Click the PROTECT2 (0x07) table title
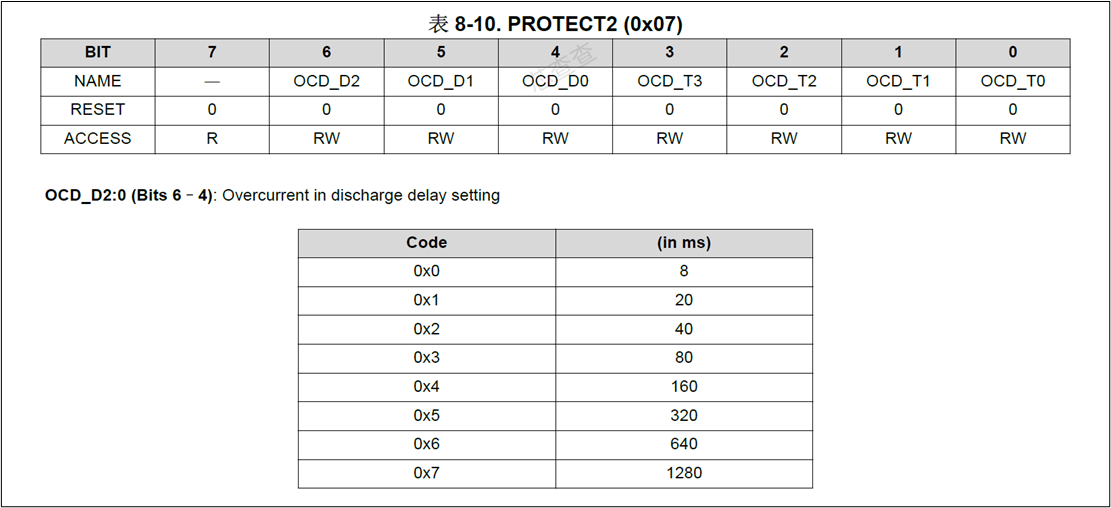This screenshot has width=1111, height=508. (555, 24)
